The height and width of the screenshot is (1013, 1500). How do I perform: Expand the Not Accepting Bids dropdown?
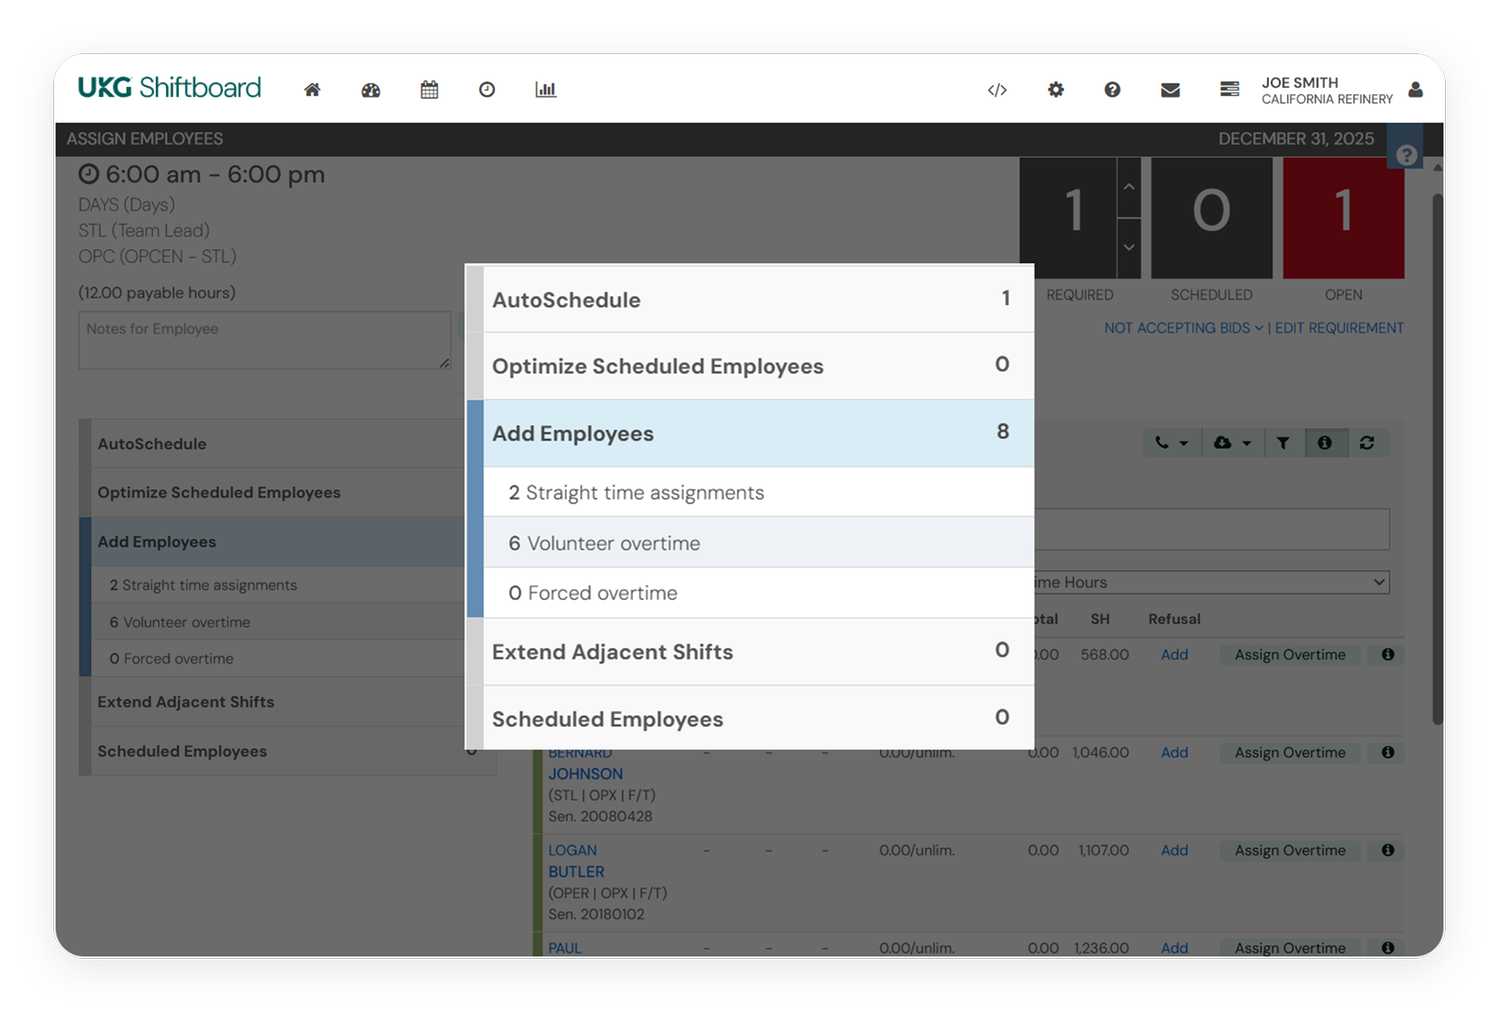1184,328
